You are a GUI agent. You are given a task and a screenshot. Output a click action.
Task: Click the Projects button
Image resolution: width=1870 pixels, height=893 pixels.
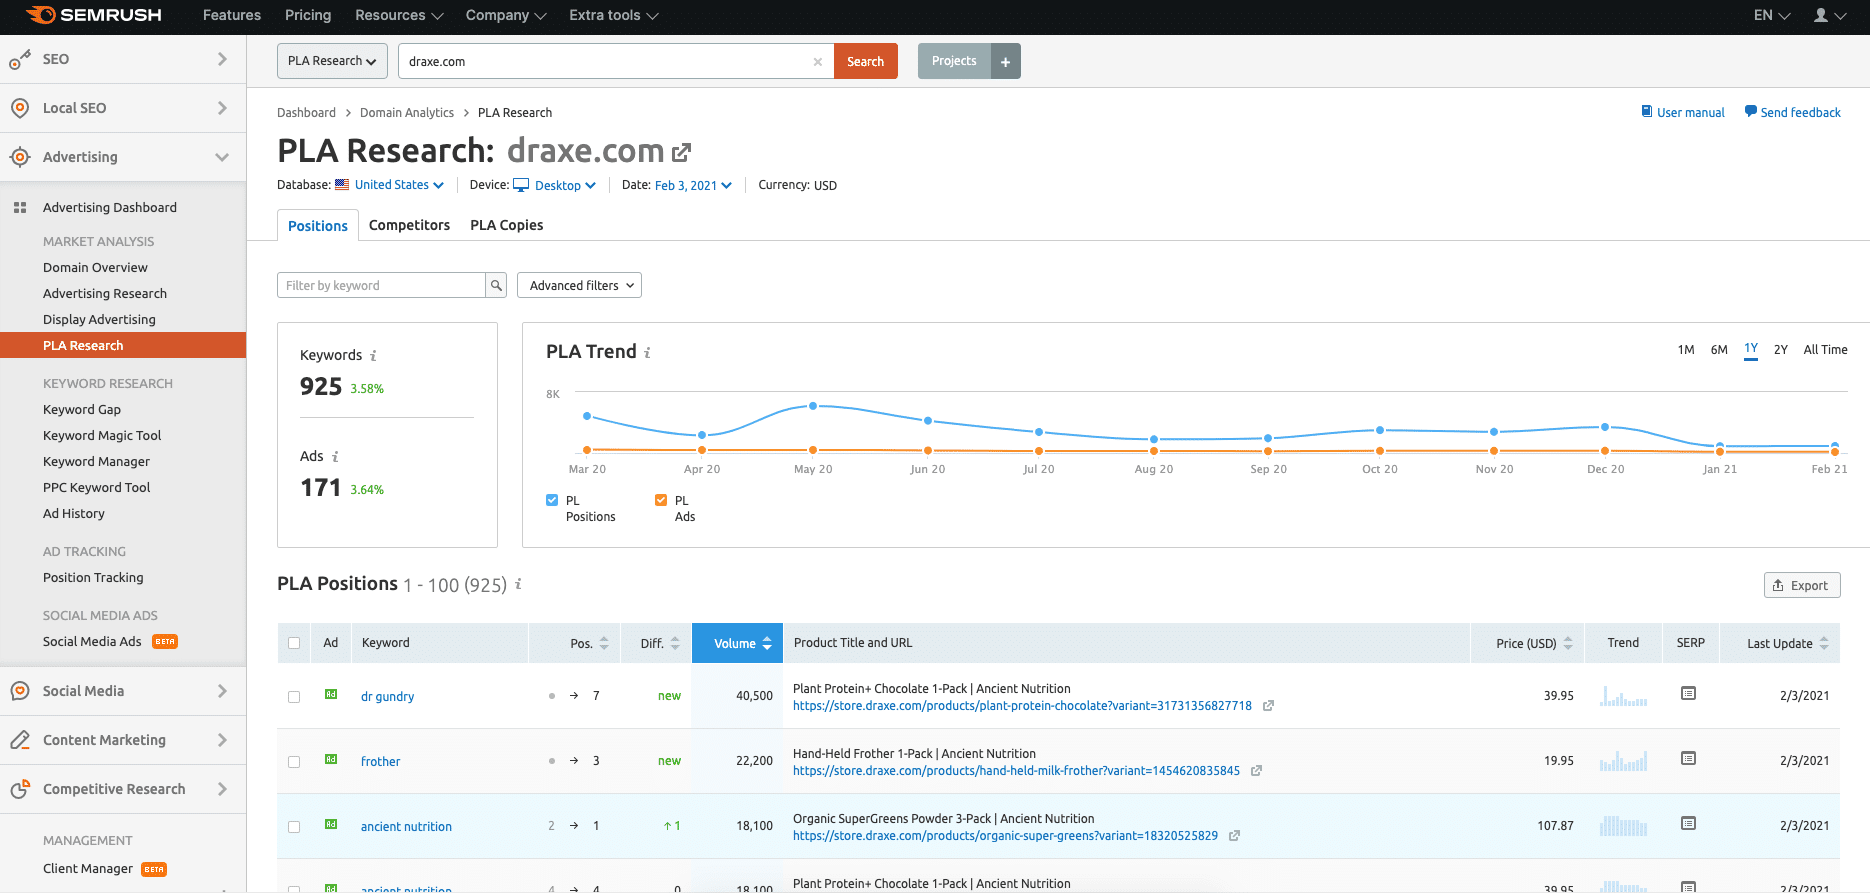point(954,61)
